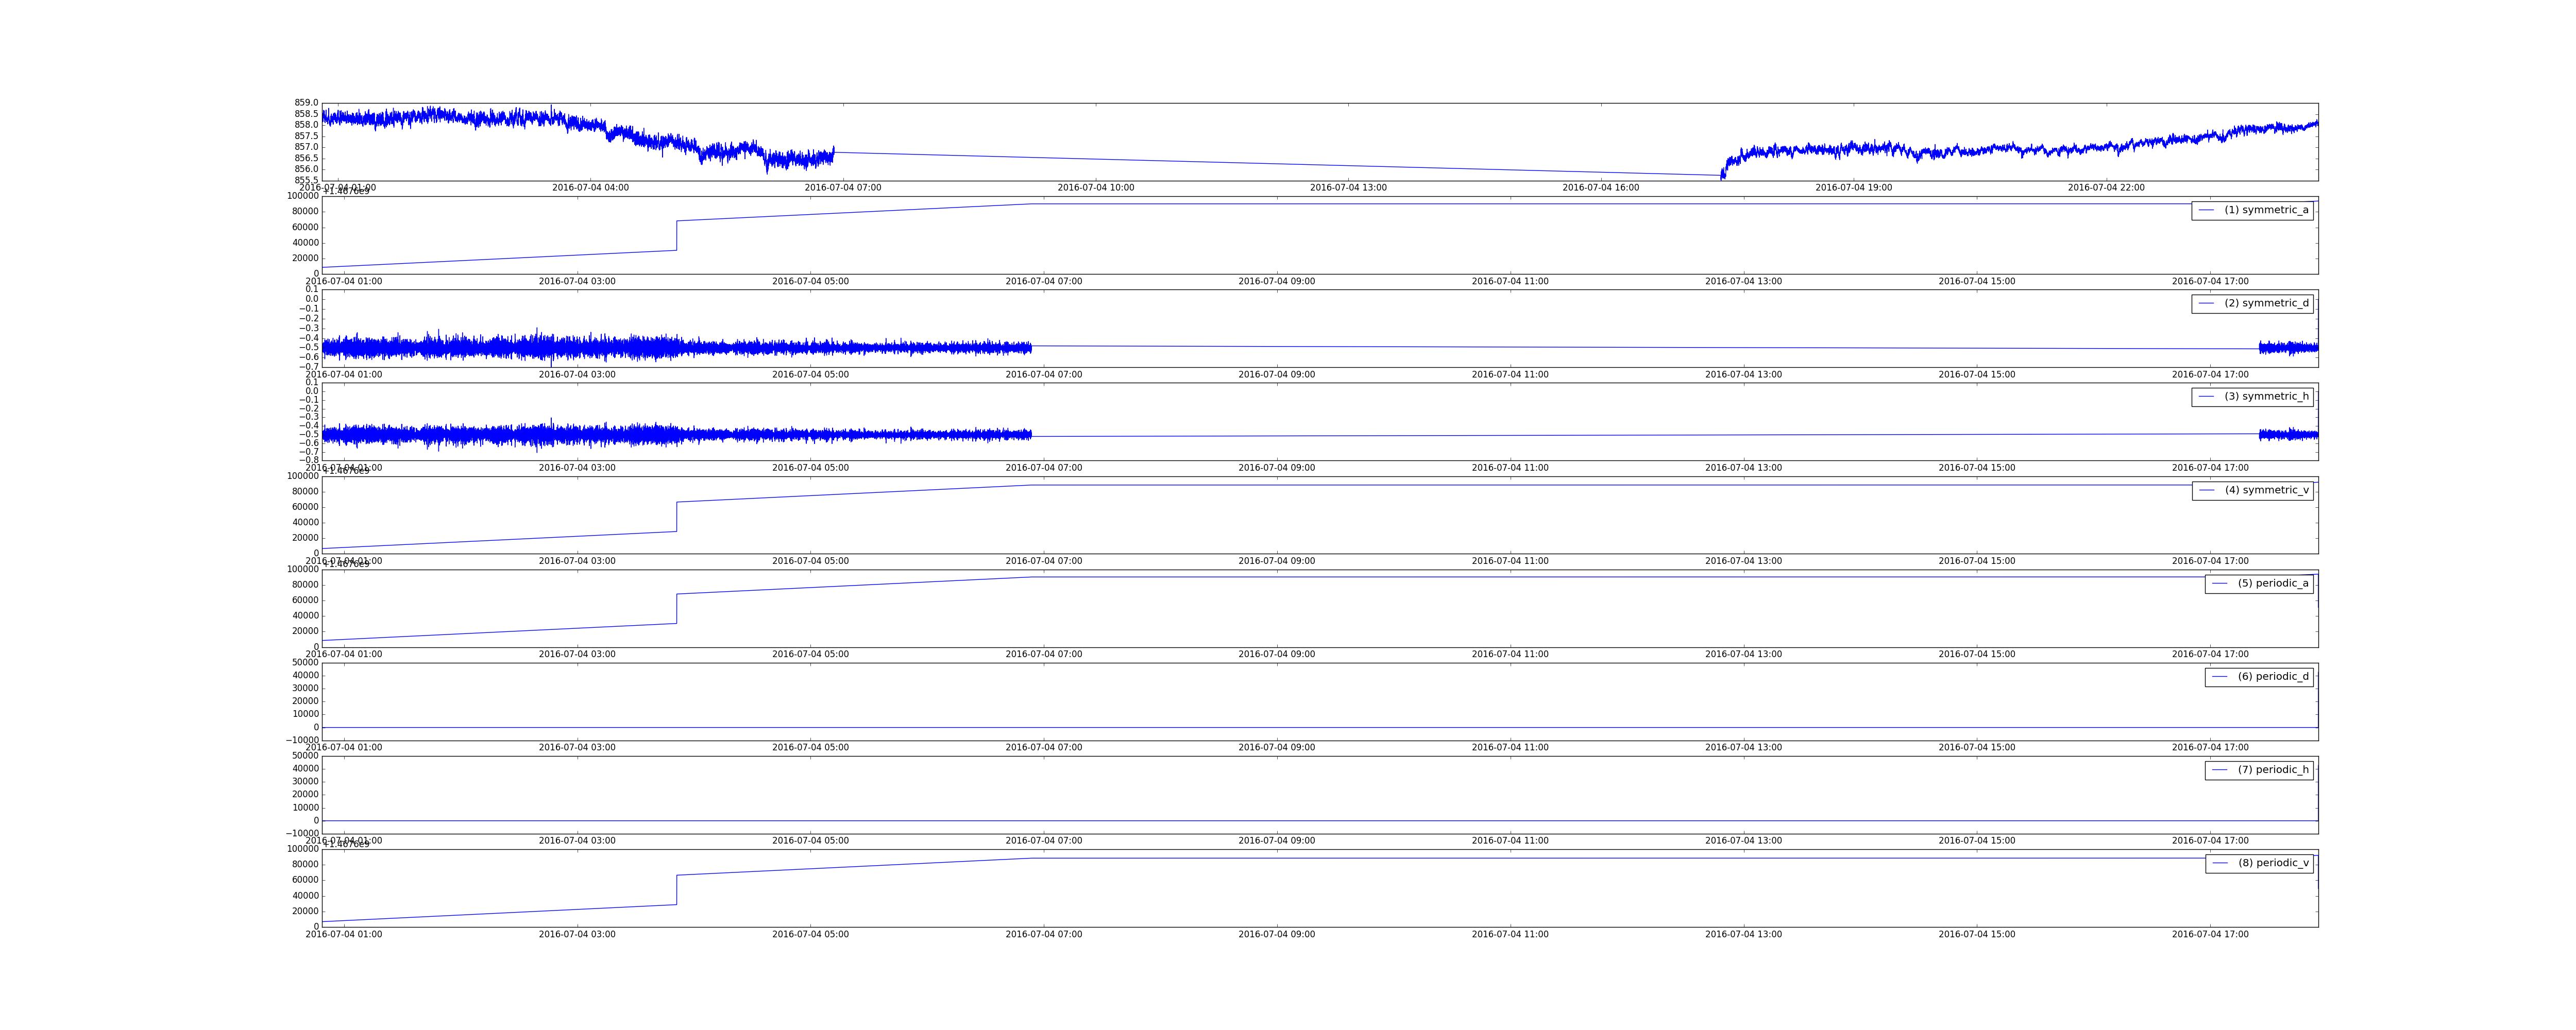Viewport: 2576px width, 1030px height.
Task: Click the "(7) periodic_h" legend entry
Action: click(2259, 770)
